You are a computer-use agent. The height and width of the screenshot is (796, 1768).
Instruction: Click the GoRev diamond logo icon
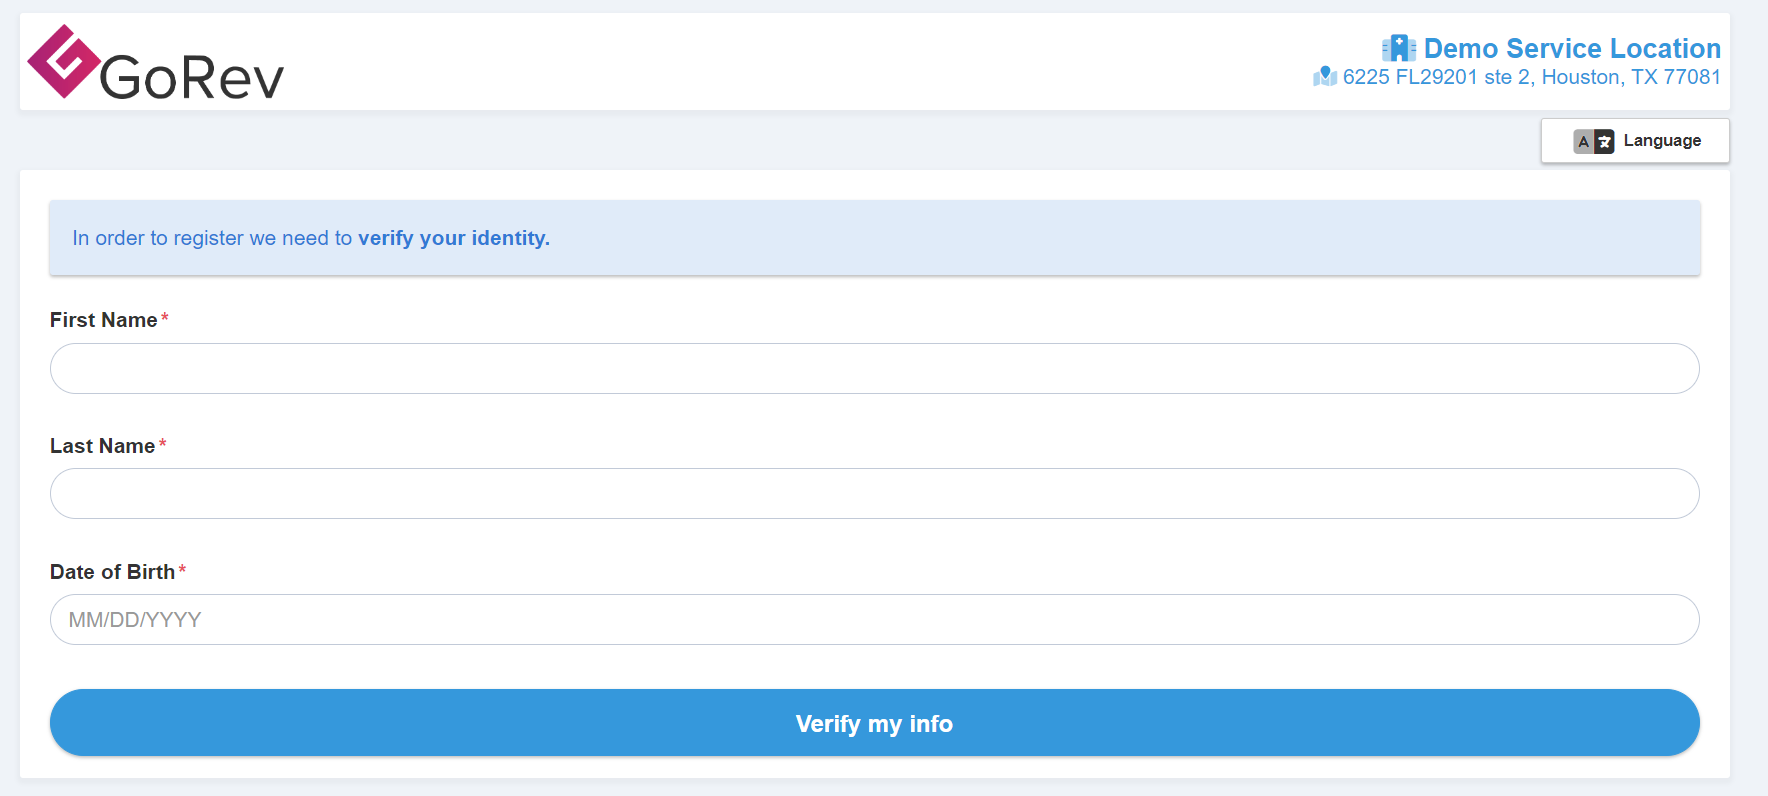[63, 61]
